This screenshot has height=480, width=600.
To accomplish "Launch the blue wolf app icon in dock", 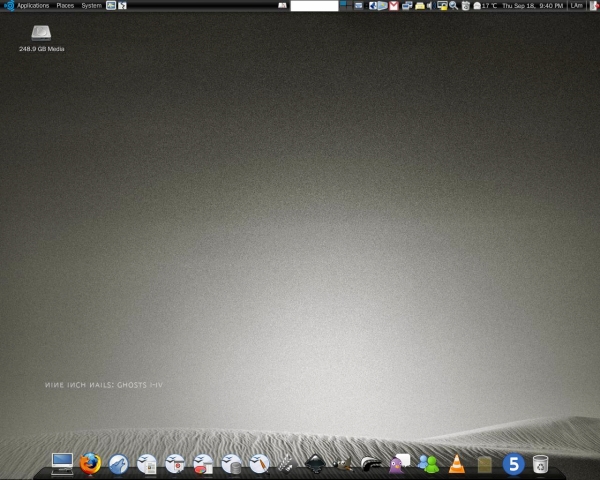I will [x=119, y=464].
